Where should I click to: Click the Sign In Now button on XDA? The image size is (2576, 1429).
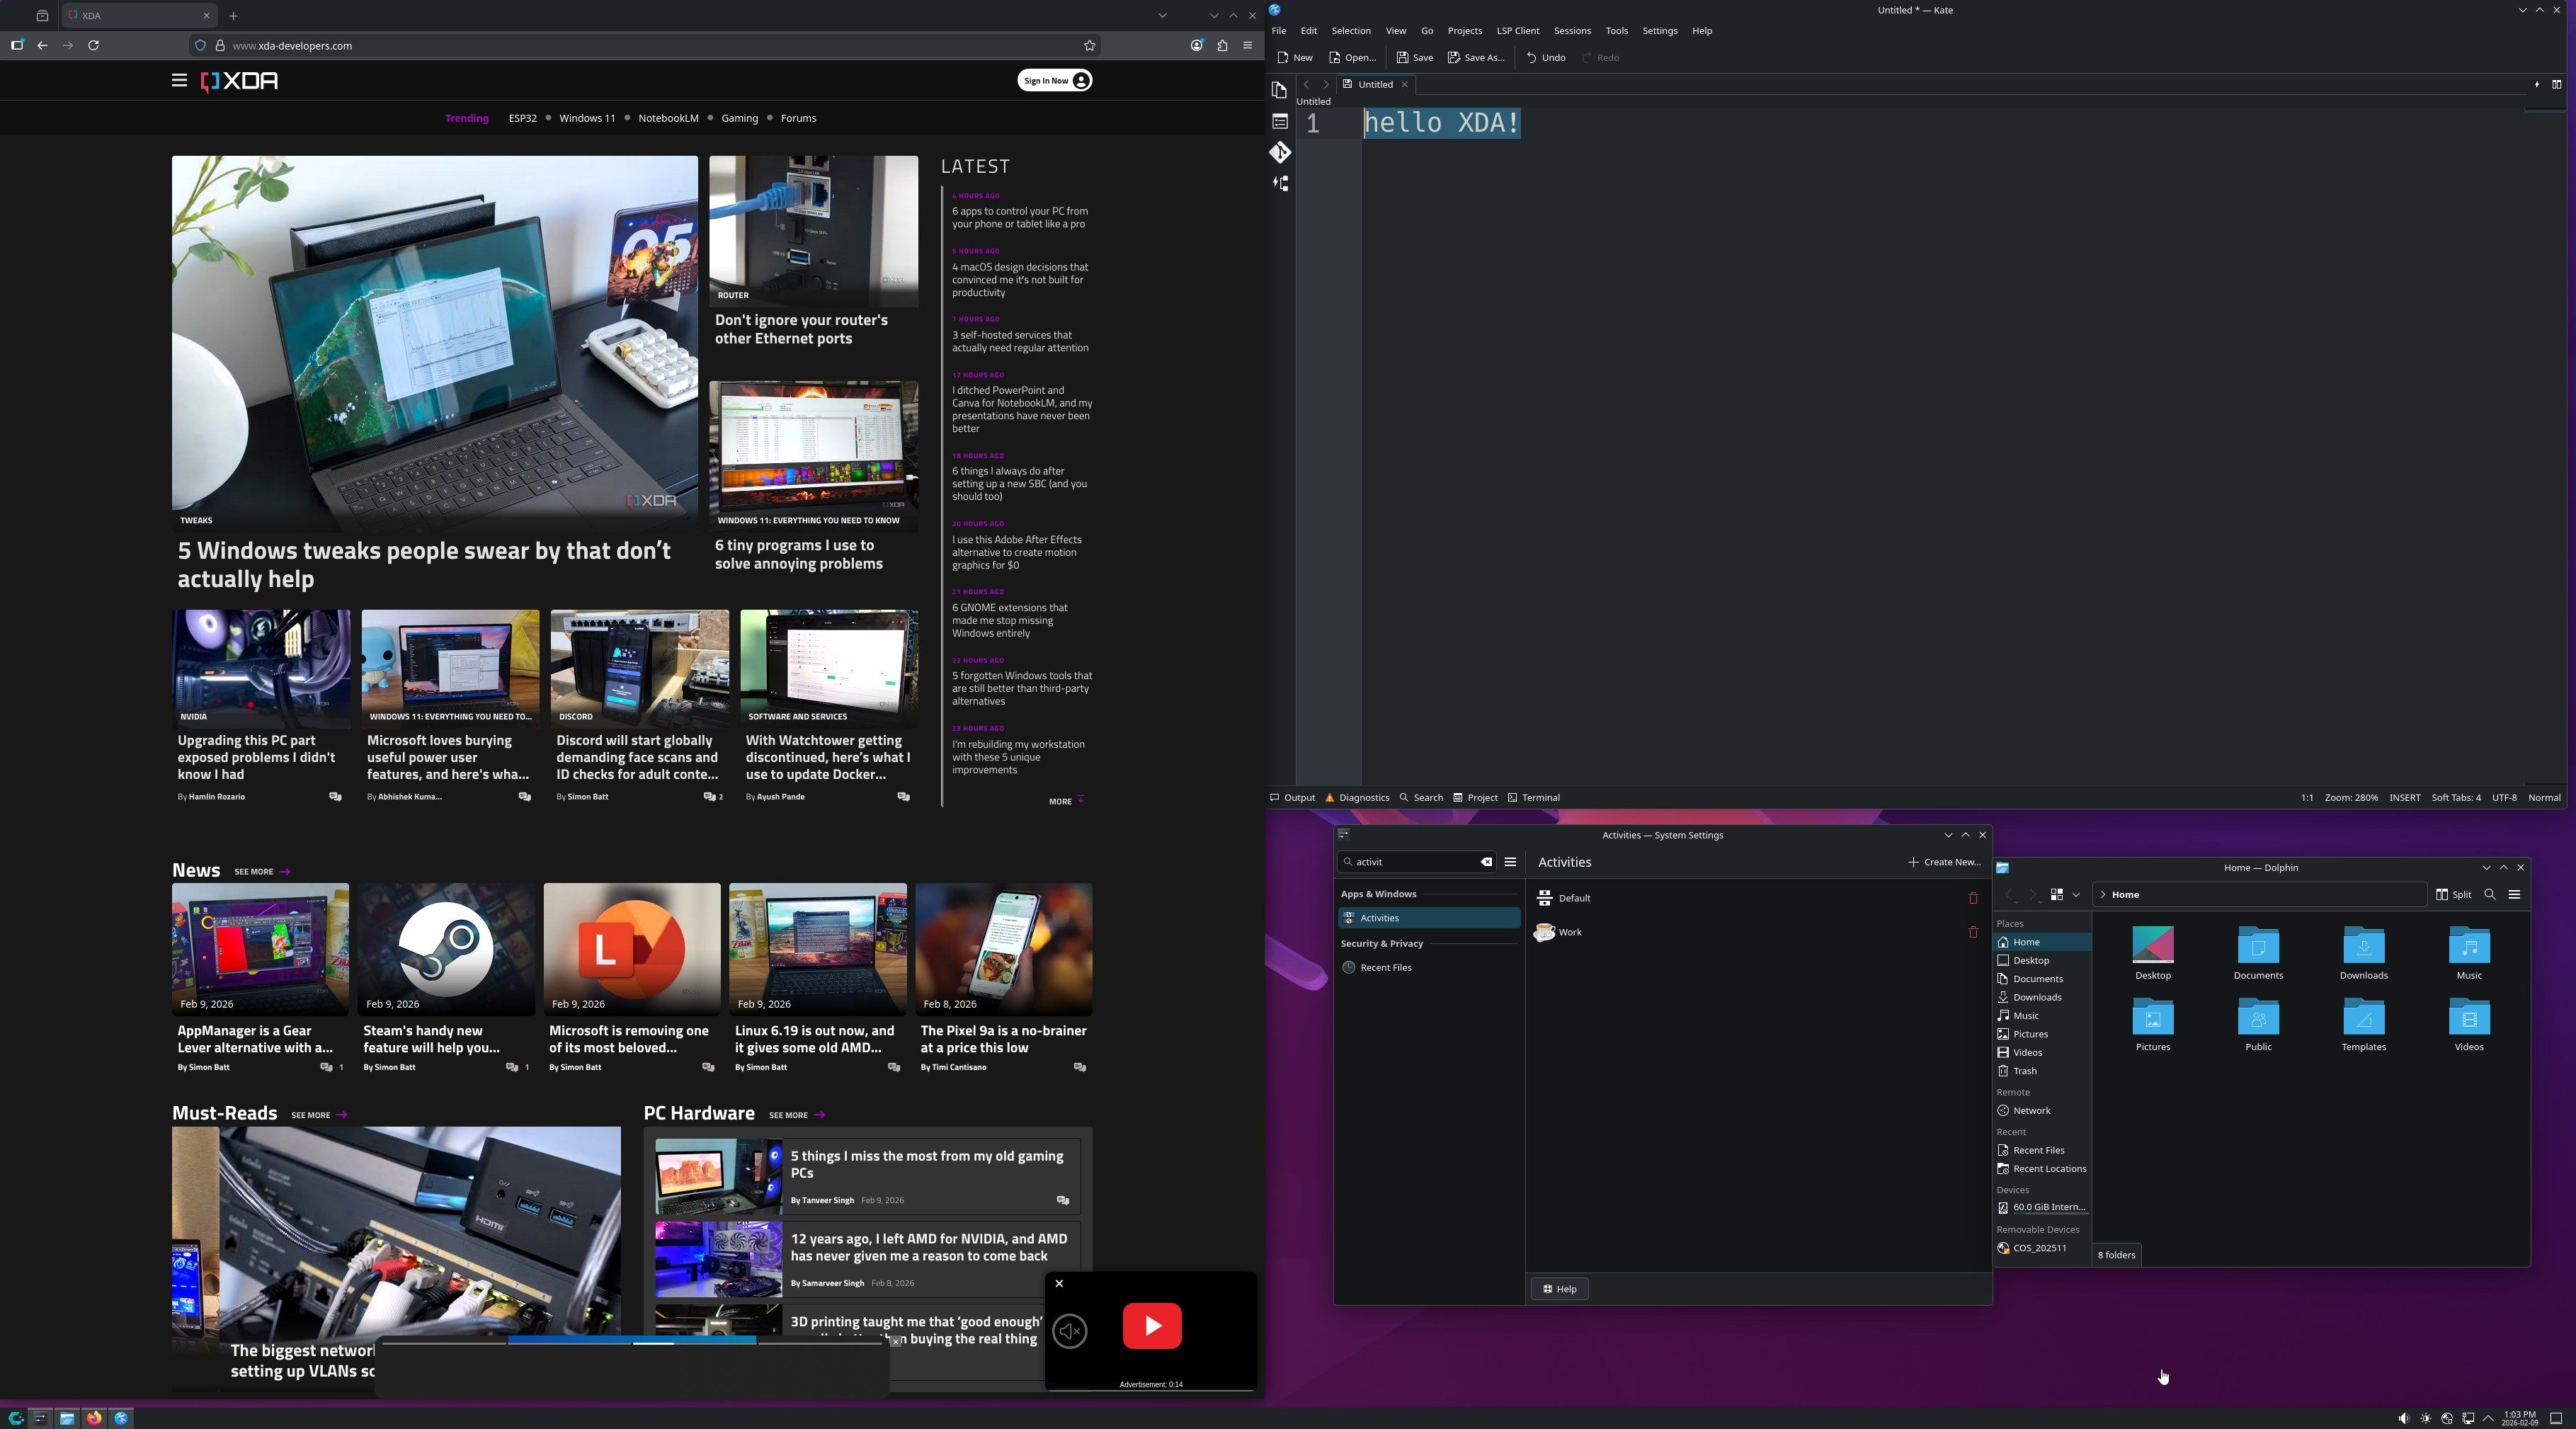click(x=1054, y=80)
